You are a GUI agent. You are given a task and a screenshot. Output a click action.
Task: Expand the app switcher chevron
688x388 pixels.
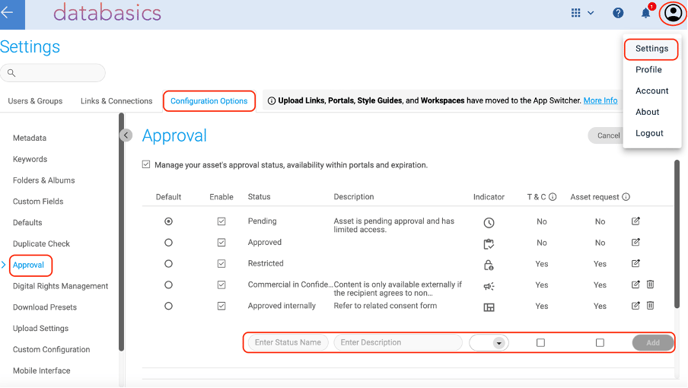tap(591, 13)
